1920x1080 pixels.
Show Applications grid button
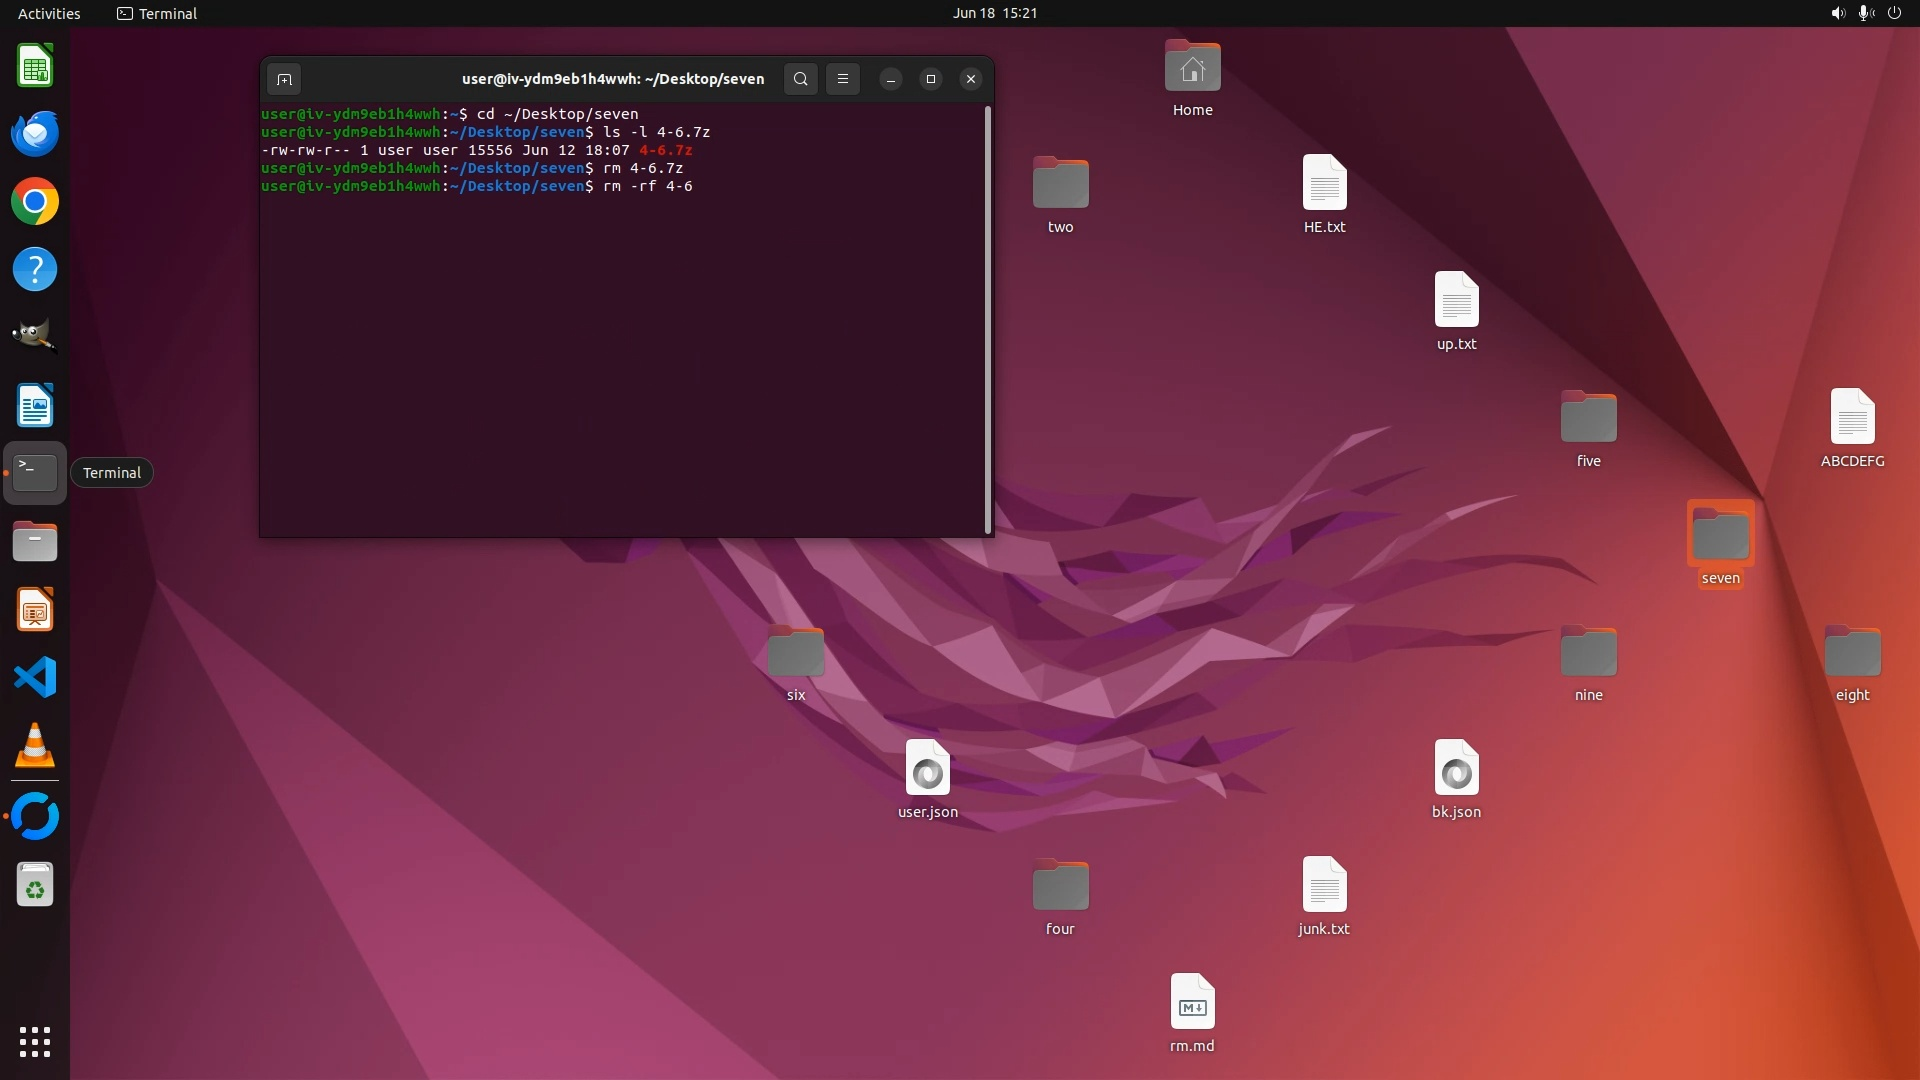35,1042
